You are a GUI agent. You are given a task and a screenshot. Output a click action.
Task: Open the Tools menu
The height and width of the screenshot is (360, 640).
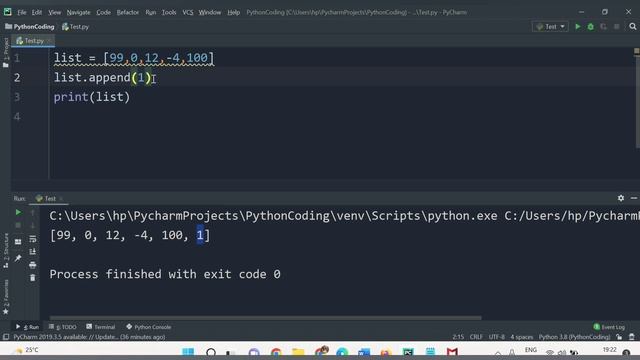pos(169,12)
